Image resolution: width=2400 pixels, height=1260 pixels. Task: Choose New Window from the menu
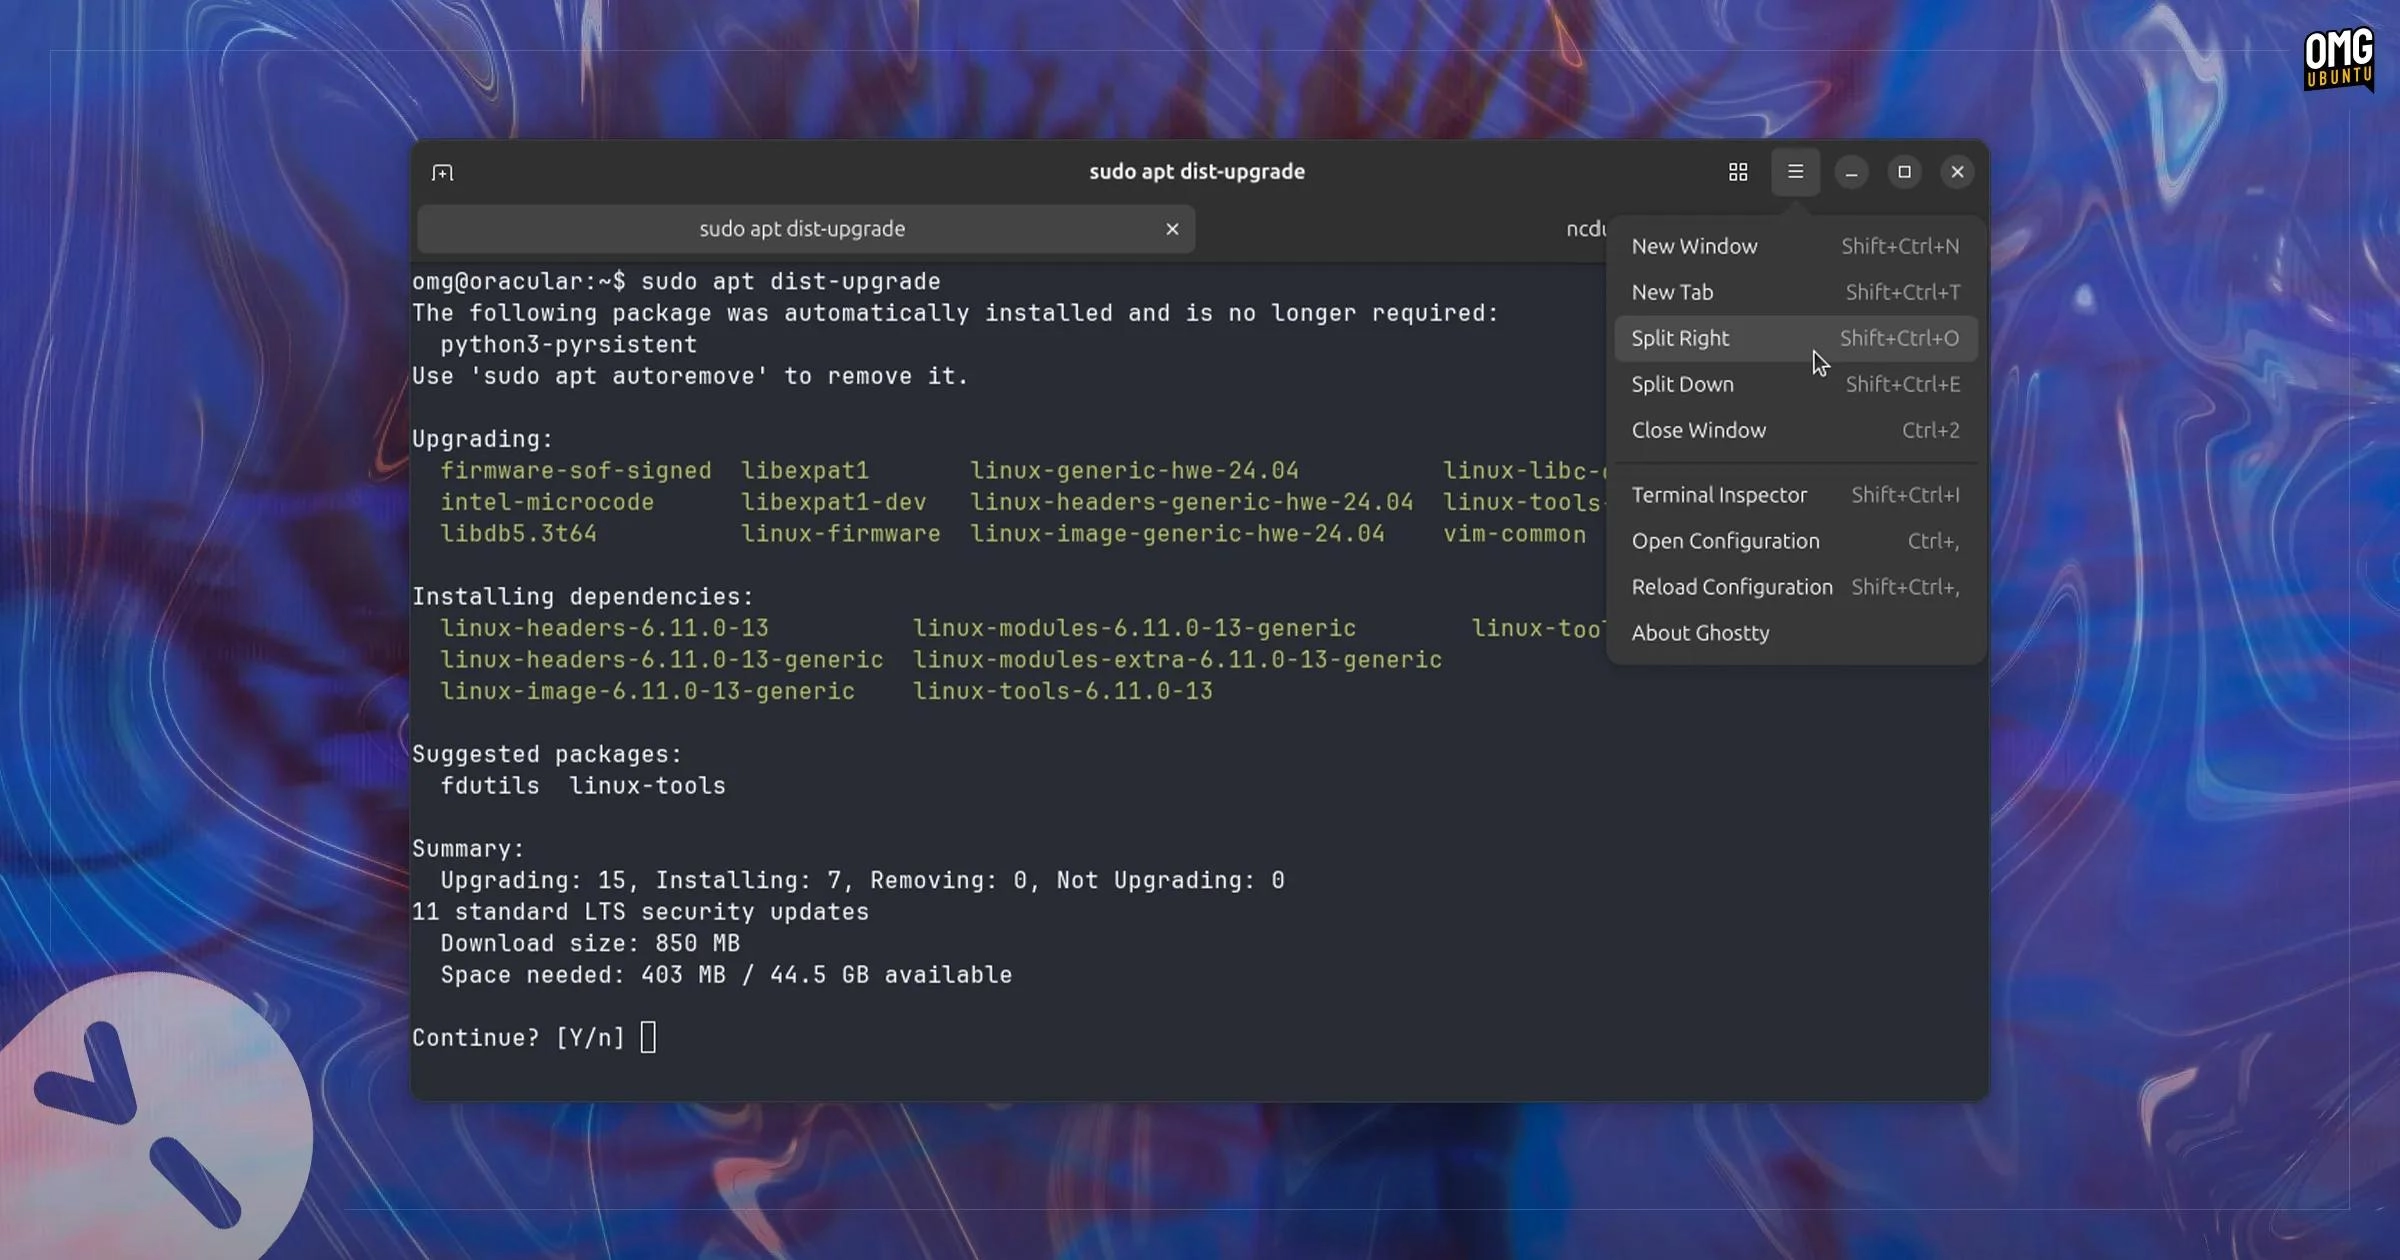tap(1796, 246)
